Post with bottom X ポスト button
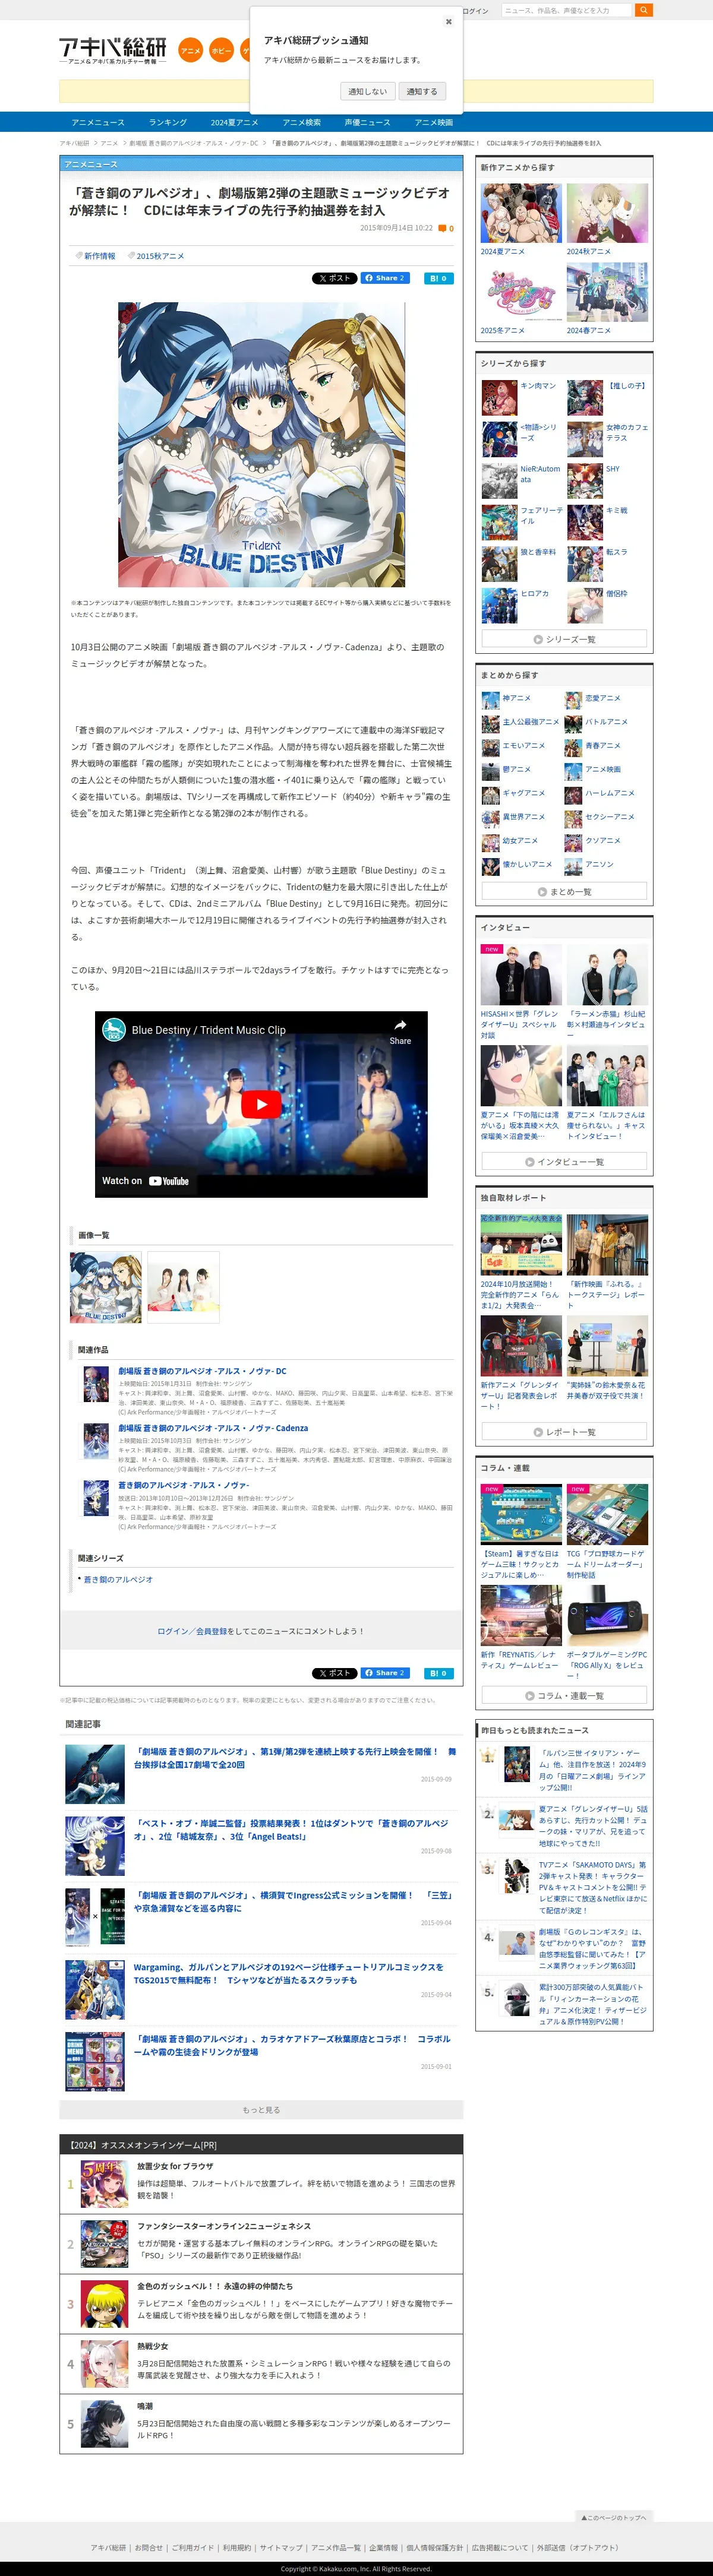Screen dimensions: 713x2576 point(334,1673)
